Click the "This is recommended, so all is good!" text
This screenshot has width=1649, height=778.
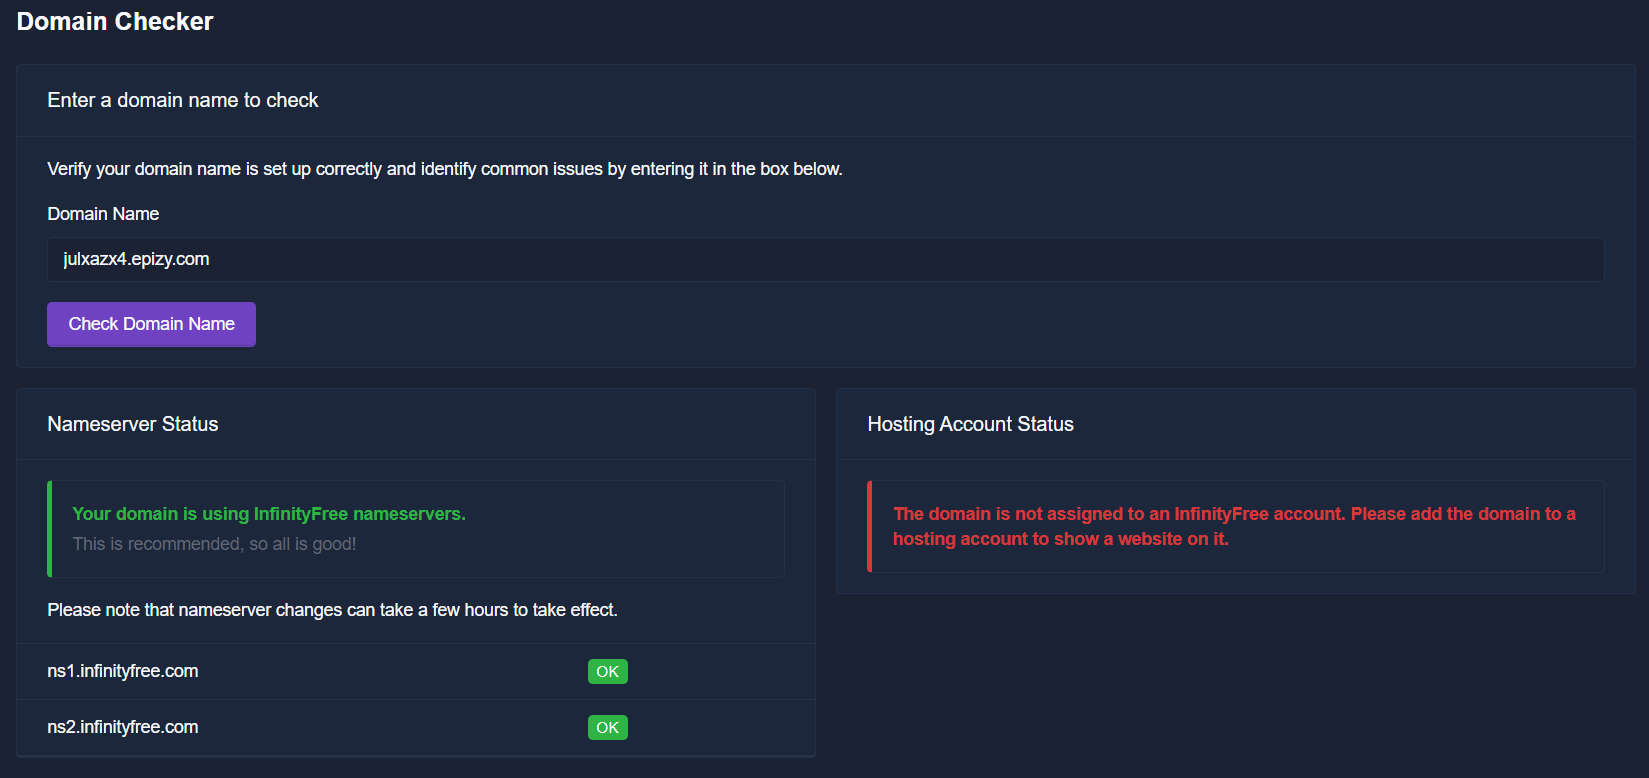tap(214, 544)
